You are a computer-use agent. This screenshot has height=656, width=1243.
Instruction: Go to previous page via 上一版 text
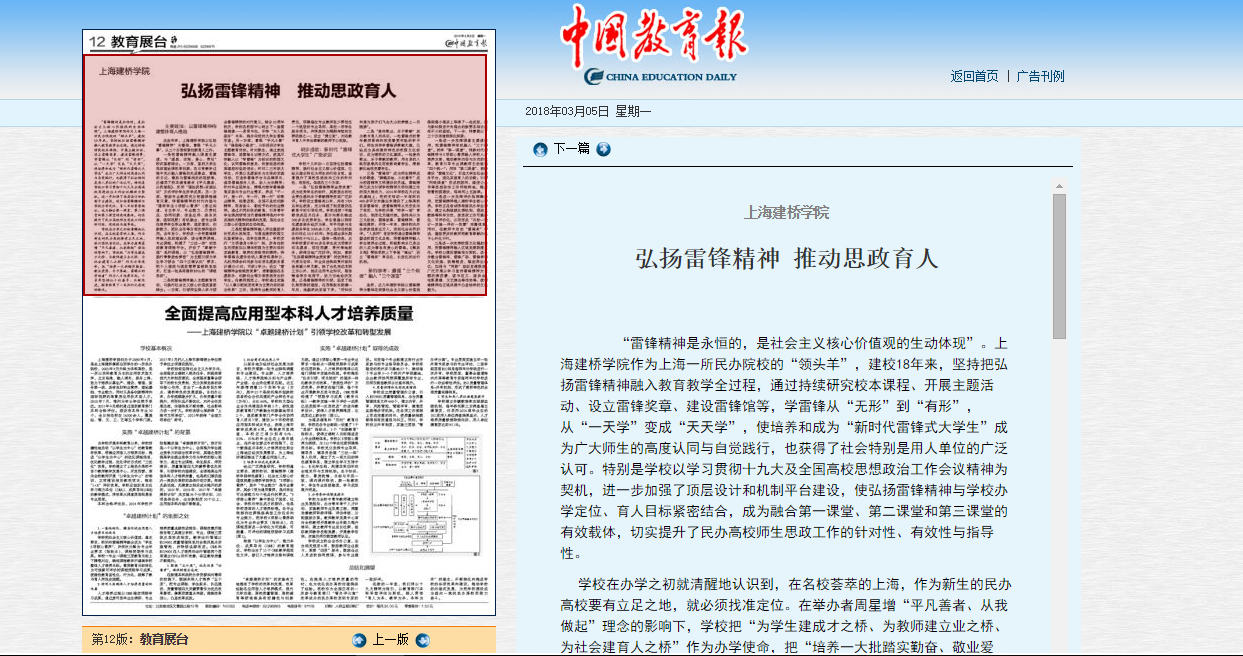390,640
